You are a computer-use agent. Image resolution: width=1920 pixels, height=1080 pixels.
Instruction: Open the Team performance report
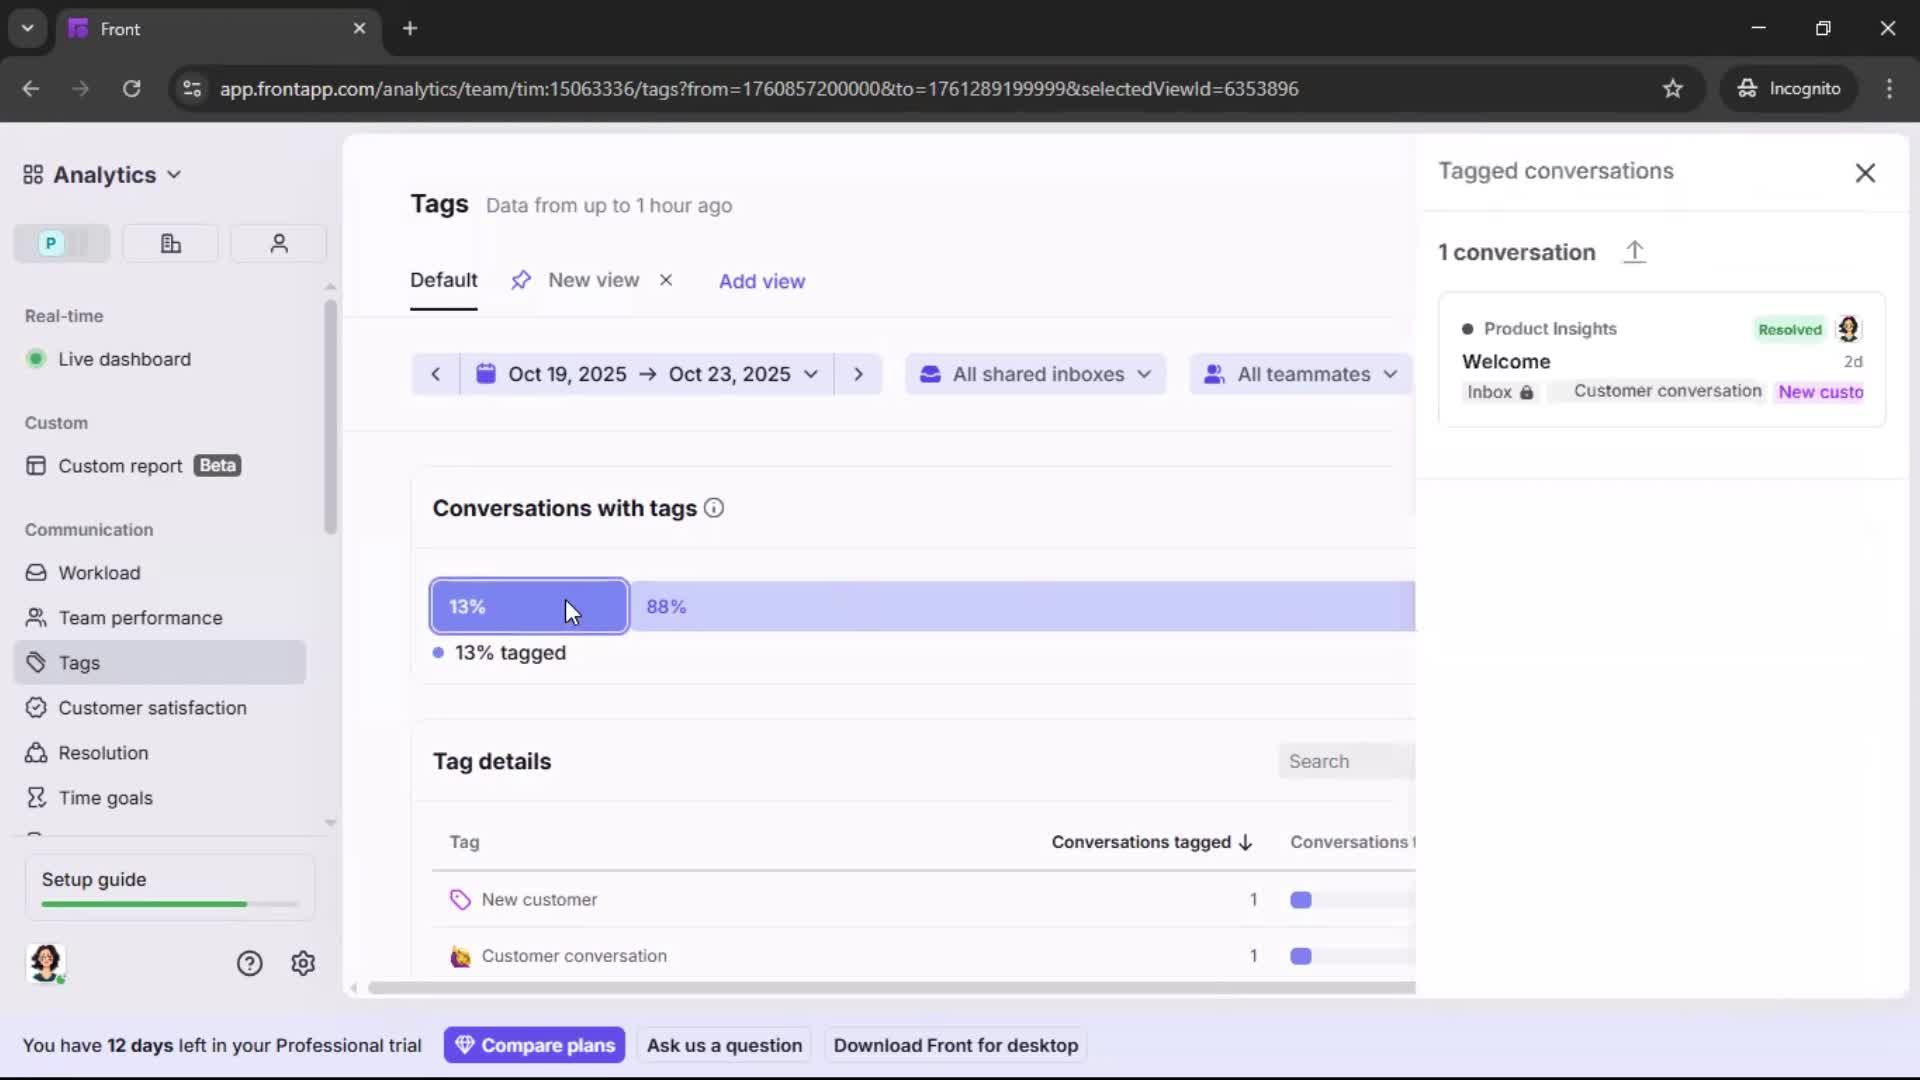[140, 617]
